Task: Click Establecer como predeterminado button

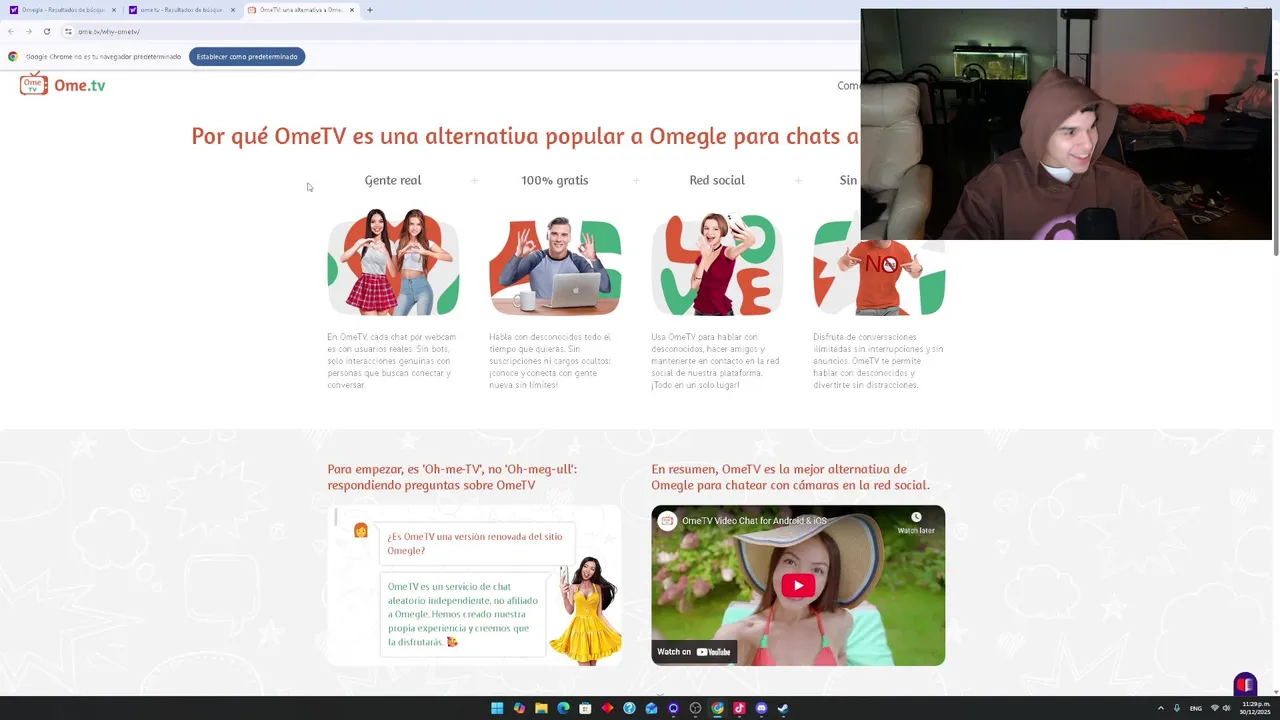Action: click(247, 56)
